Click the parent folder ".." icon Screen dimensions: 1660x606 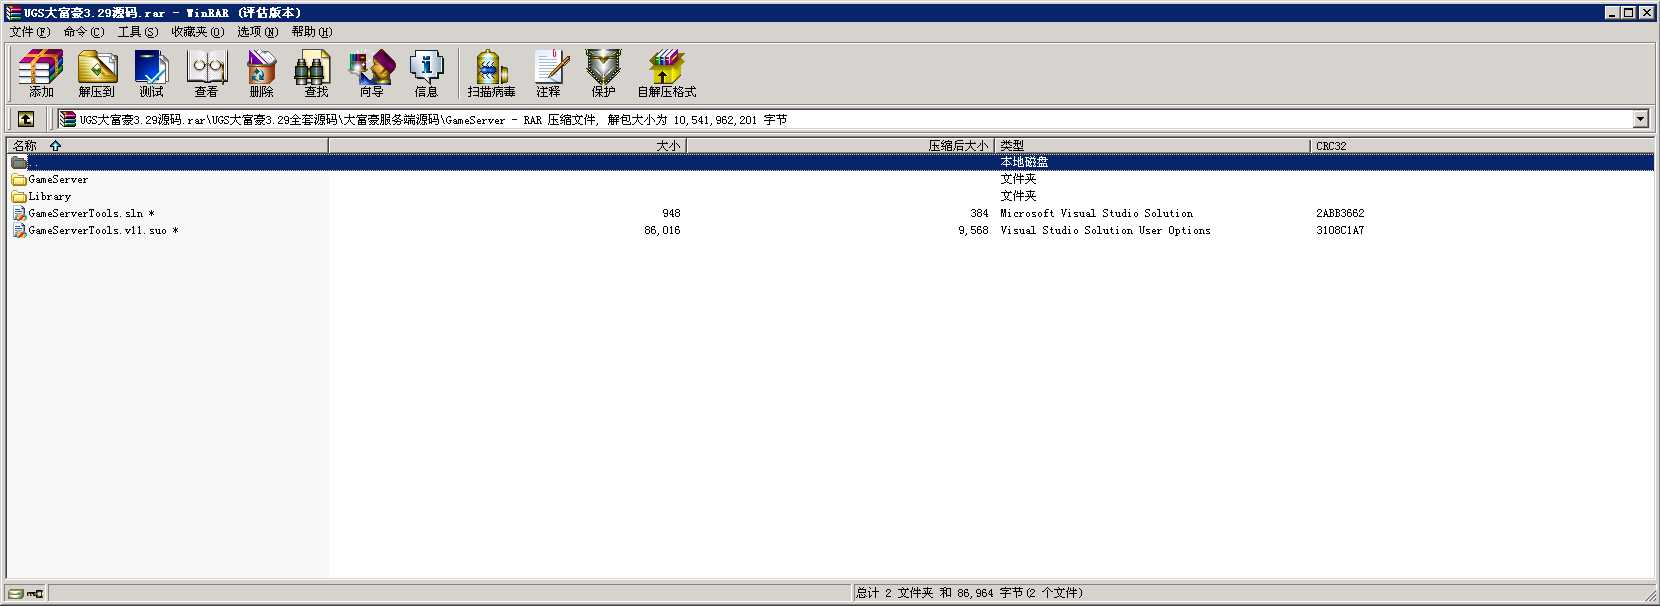pyautogui.click(x=19, y=162)
